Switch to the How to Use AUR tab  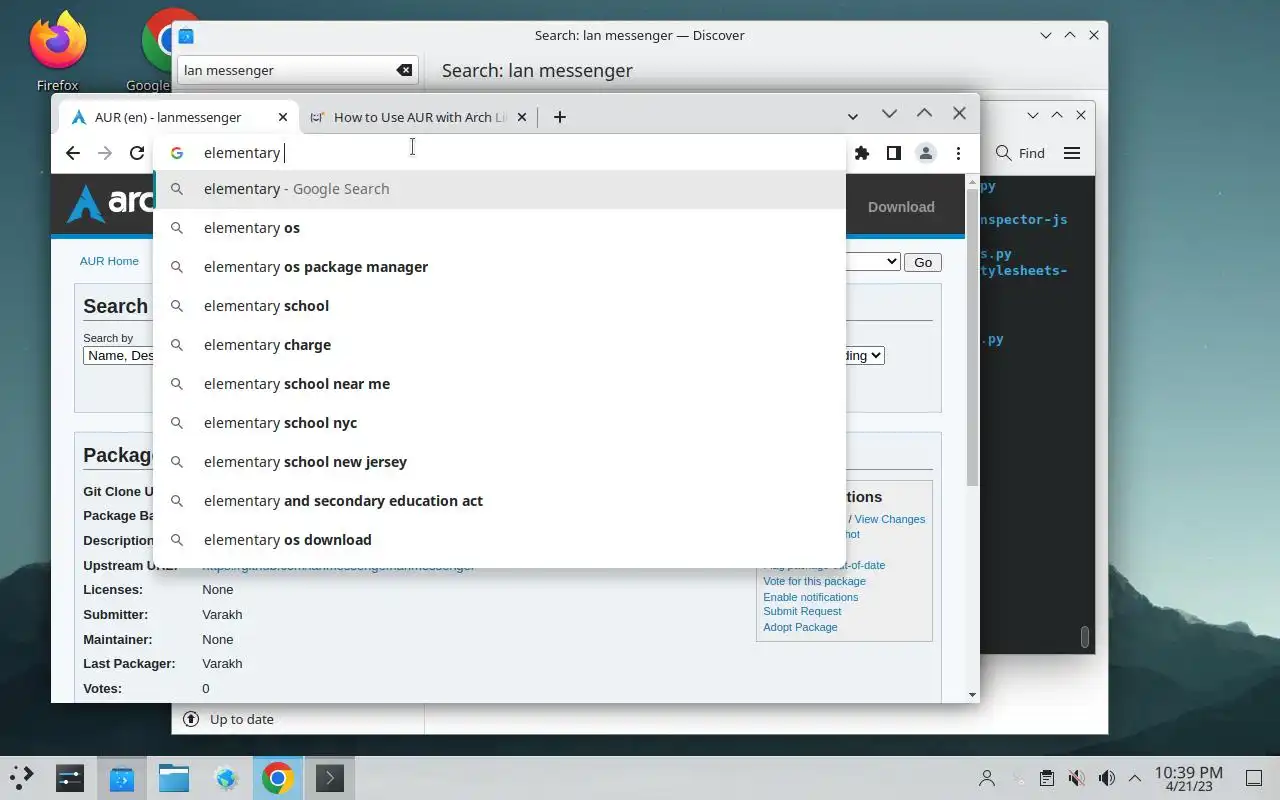pos(418,117)
